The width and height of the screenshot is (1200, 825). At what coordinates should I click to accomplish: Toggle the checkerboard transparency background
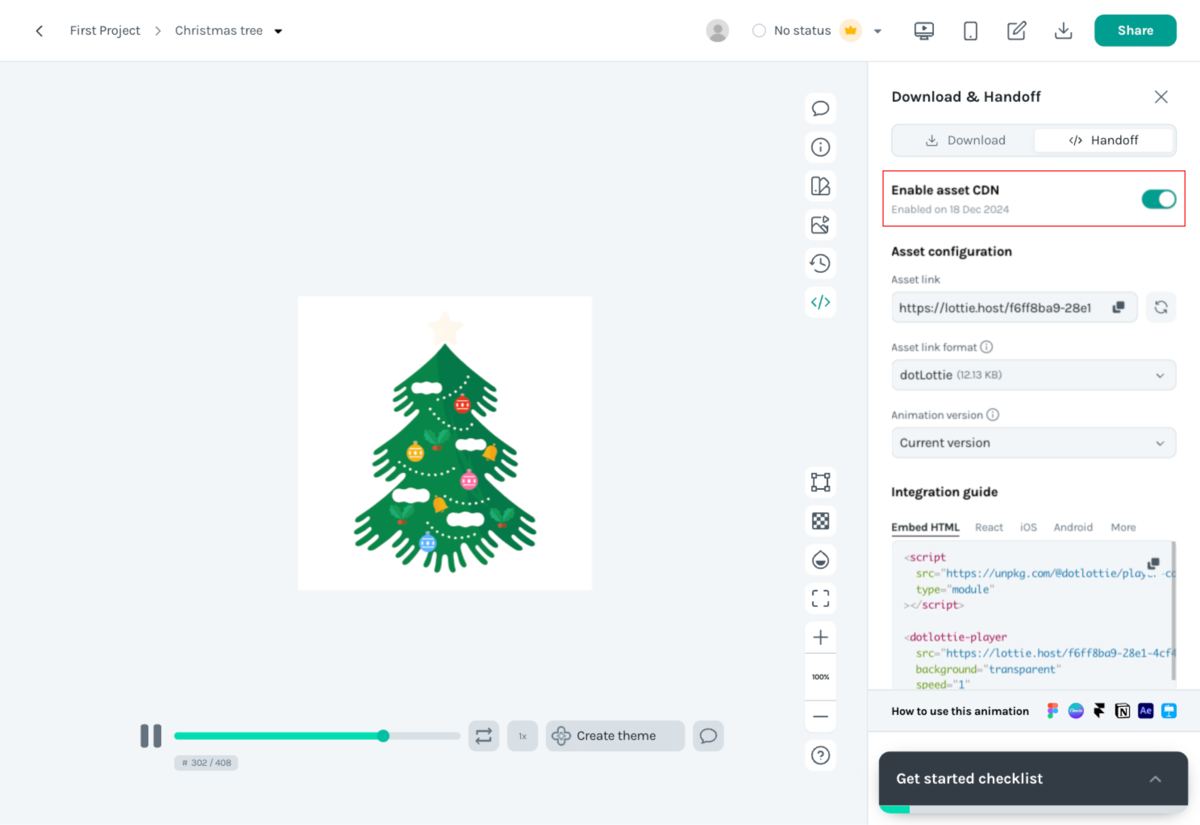pos(820,520)
